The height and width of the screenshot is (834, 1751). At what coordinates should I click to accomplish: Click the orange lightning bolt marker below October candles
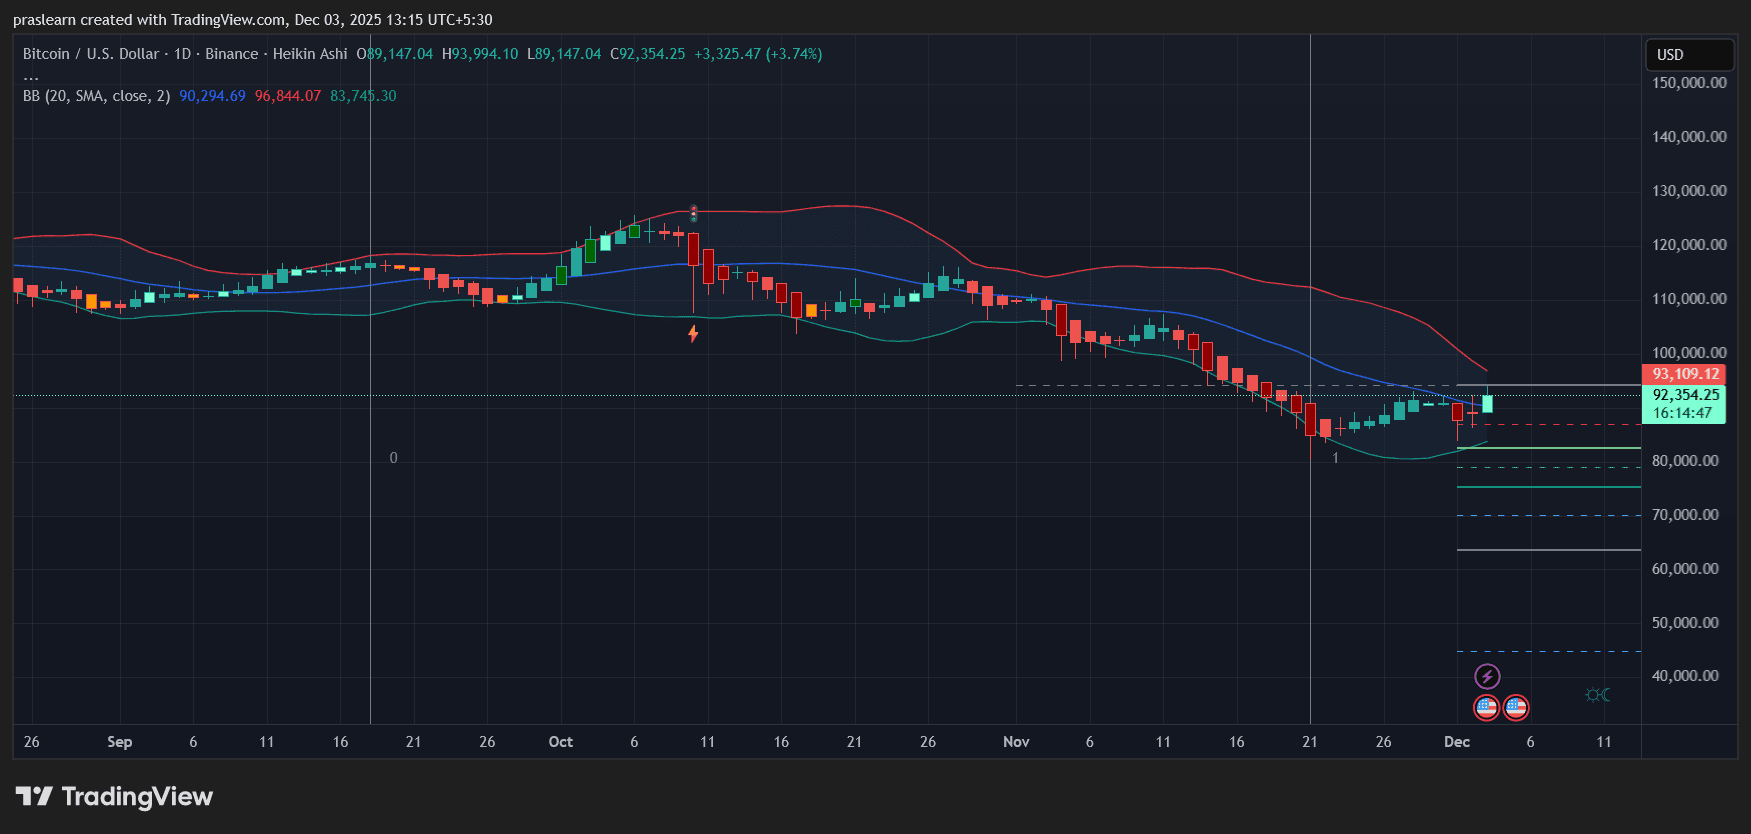(x=693, y=333)
